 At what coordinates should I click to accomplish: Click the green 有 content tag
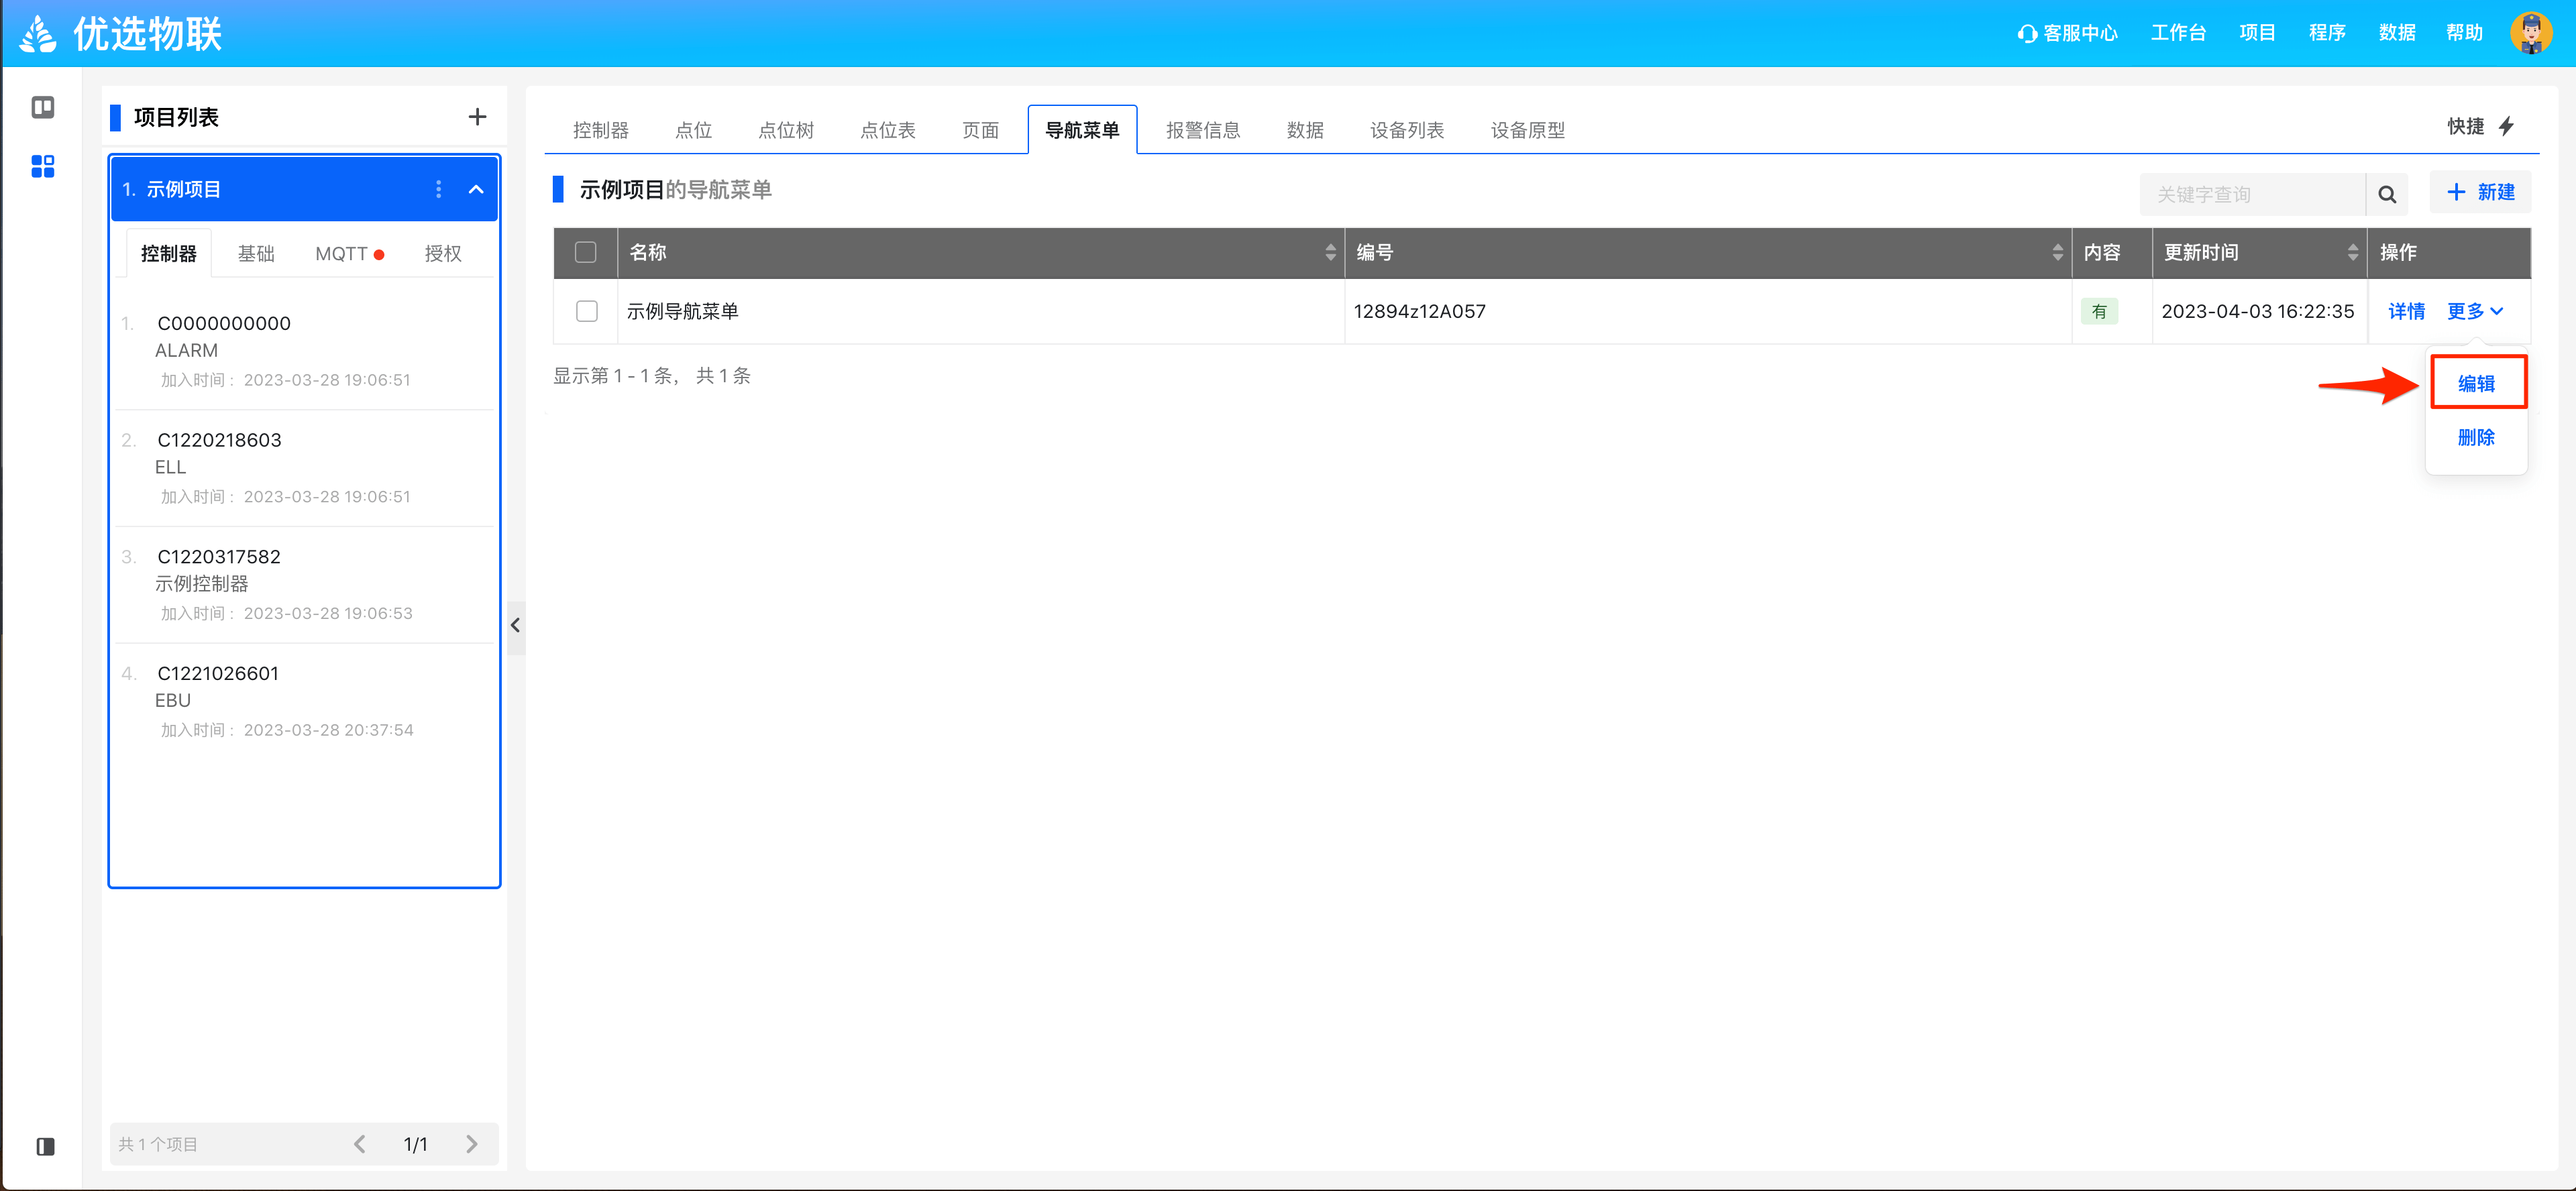(x=2099, y=311)
